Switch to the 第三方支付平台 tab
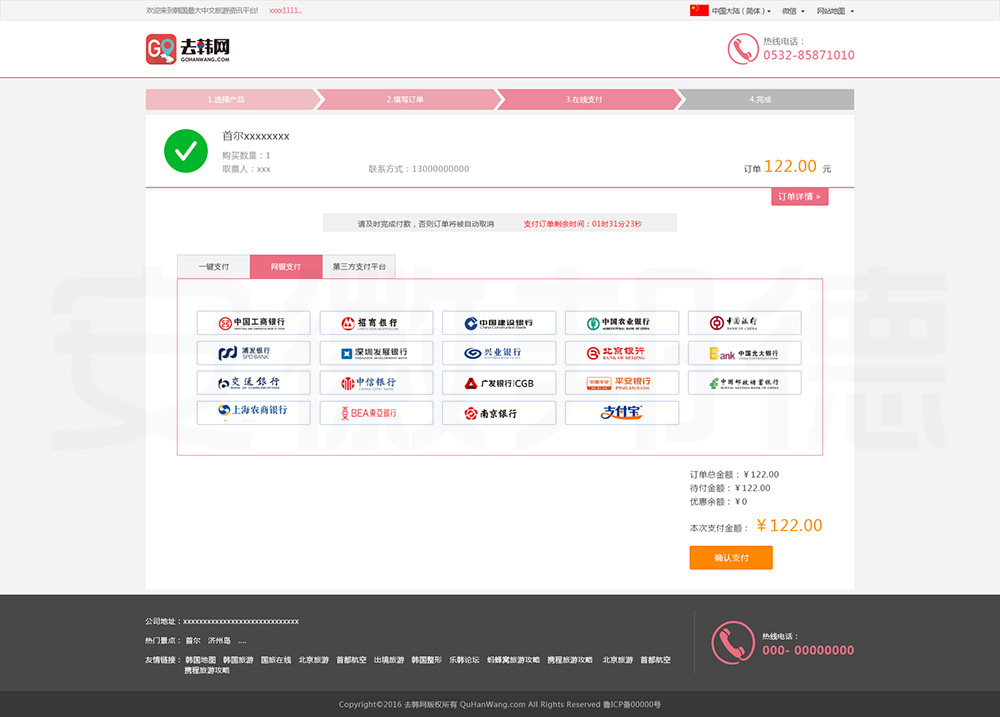 tap(359, 267)
